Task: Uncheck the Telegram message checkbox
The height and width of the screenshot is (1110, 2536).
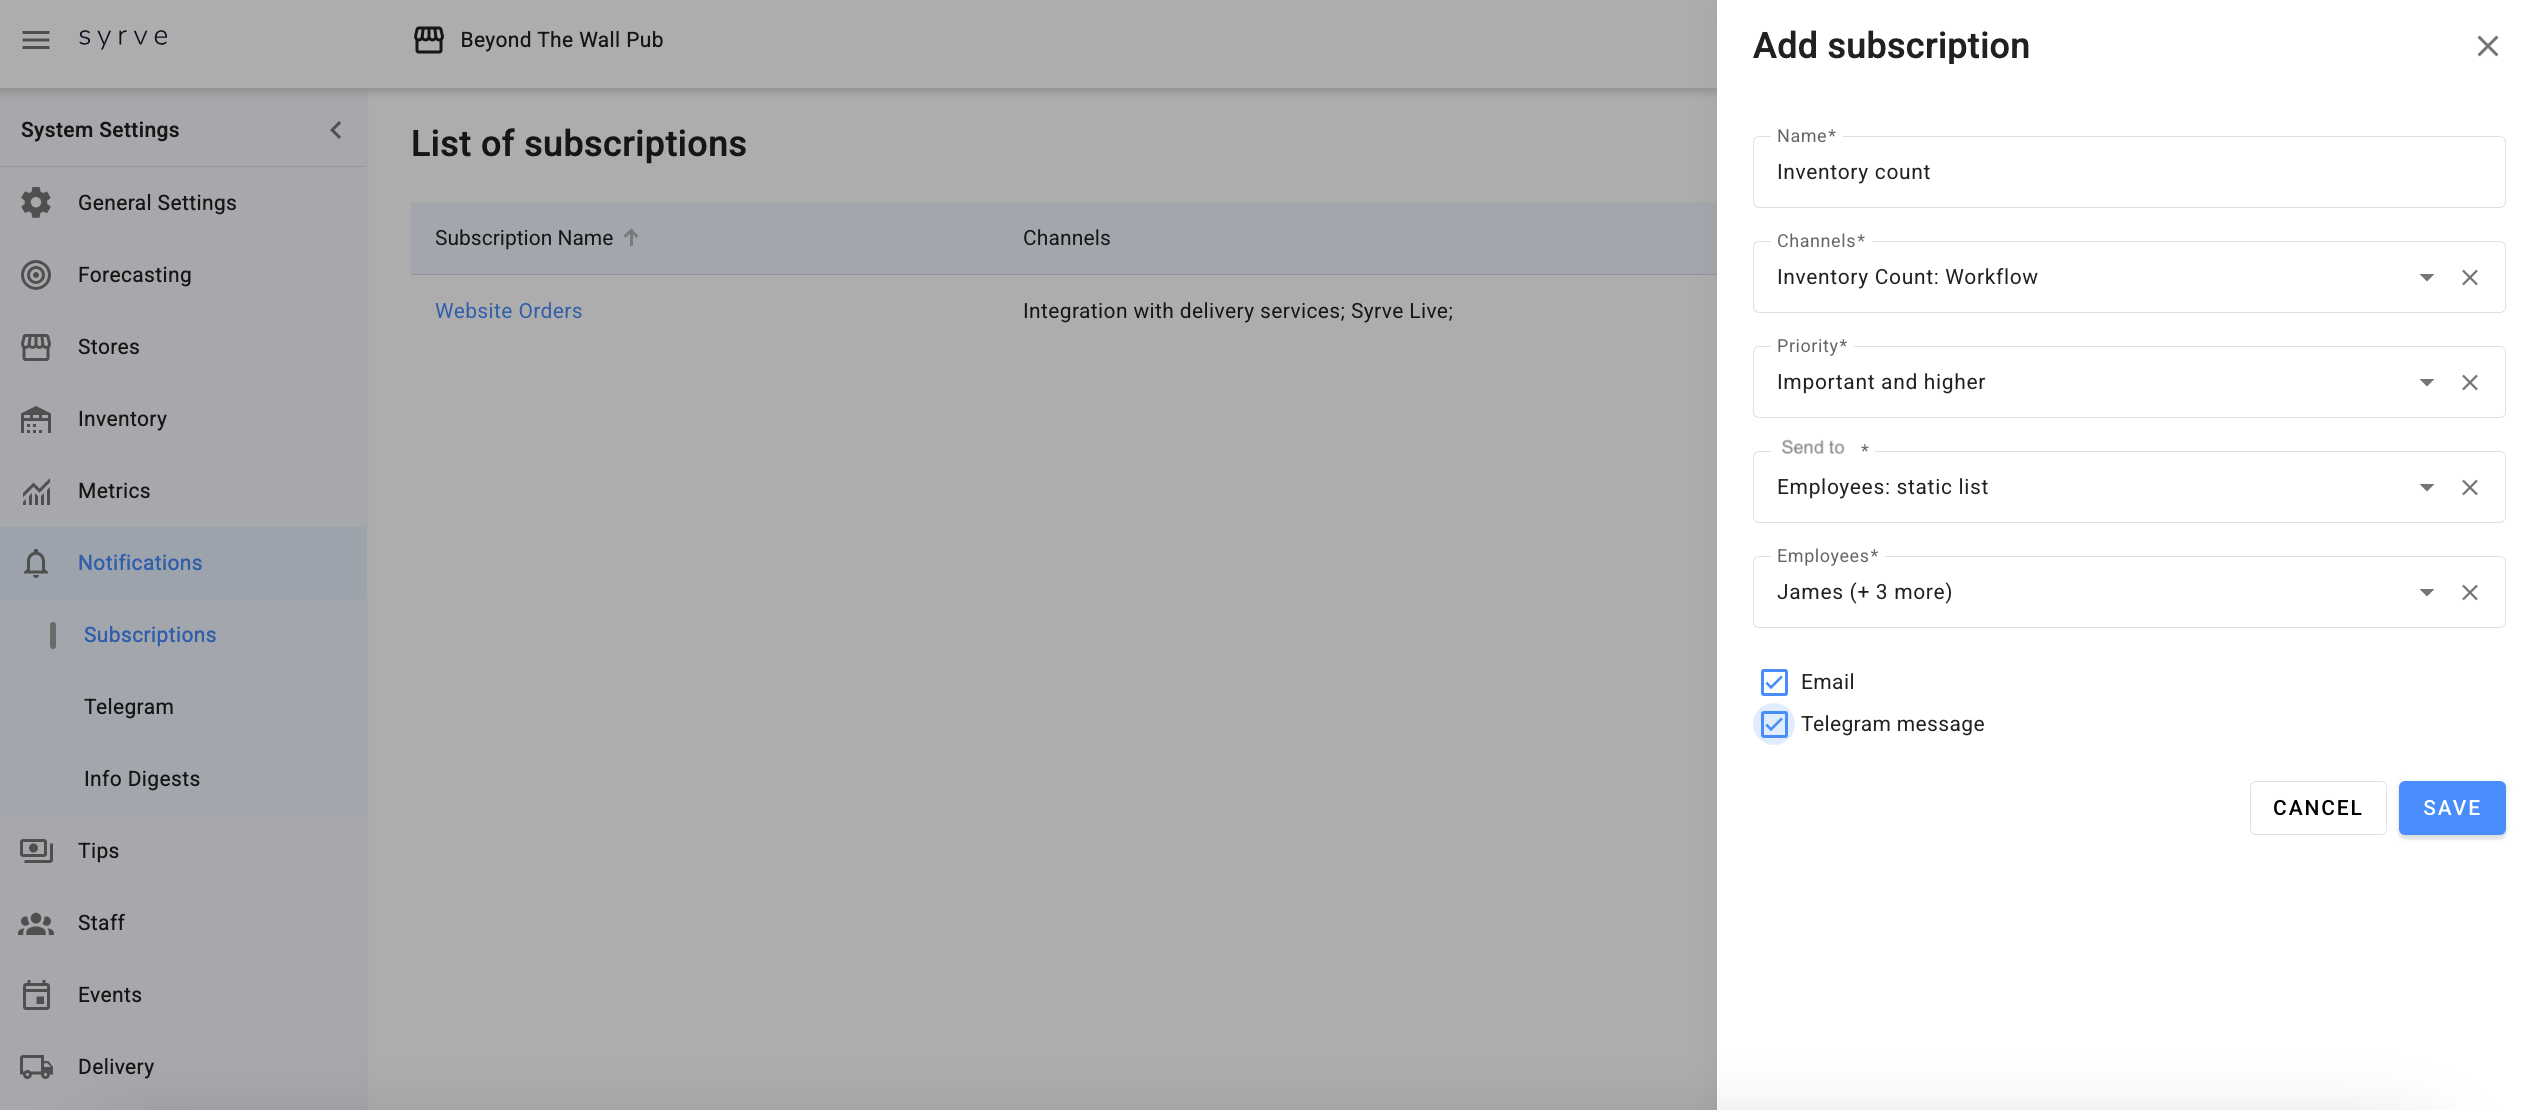Action: tap(1774, 724)
